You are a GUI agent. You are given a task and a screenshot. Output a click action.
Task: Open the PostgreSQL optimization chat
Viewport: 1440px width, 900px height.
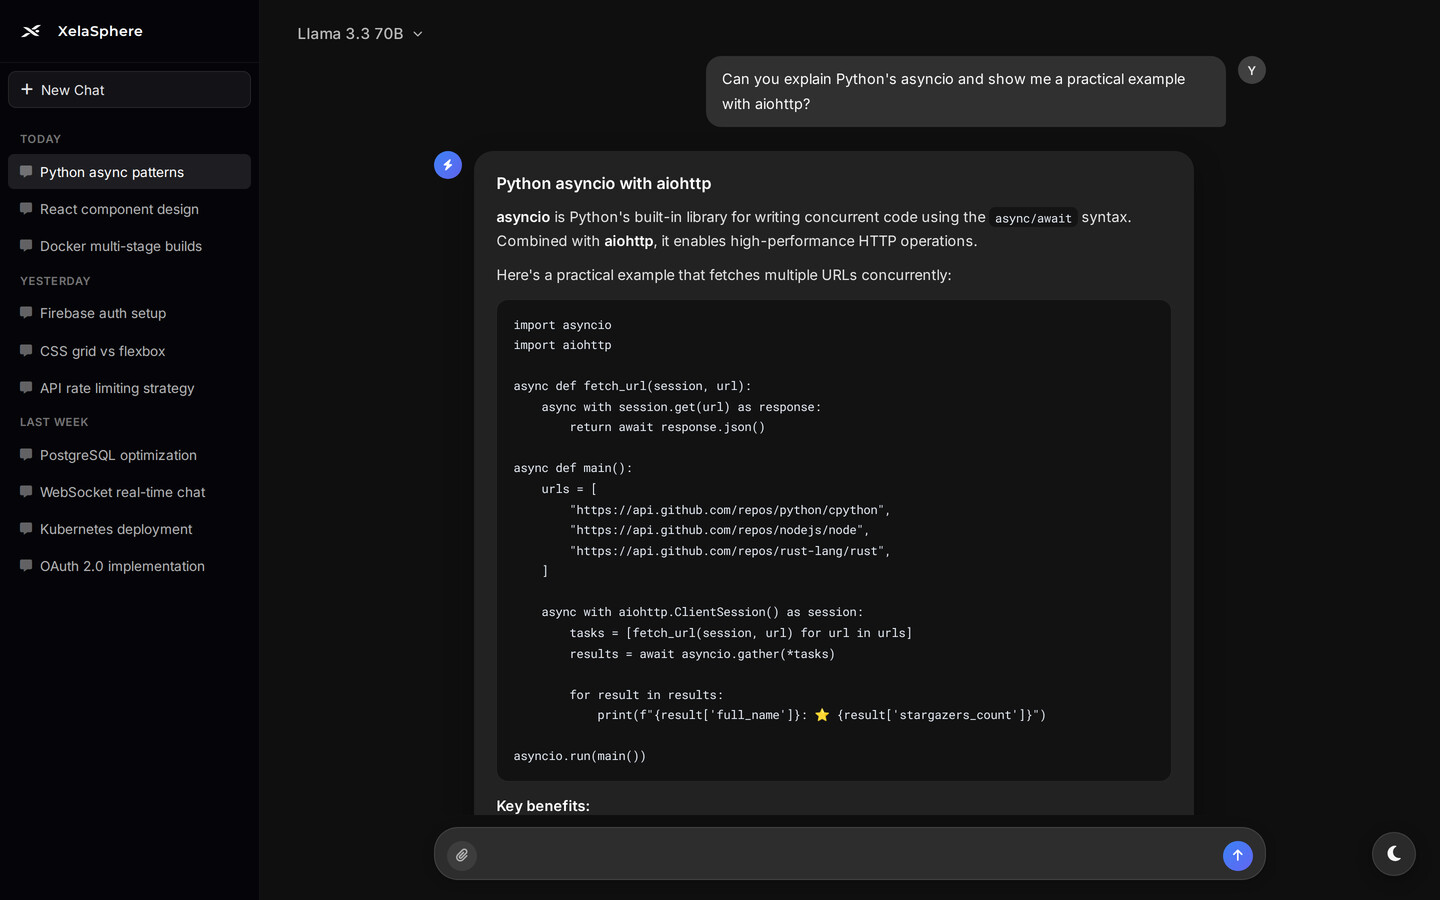pyautogui.click(x=118, y=455)
